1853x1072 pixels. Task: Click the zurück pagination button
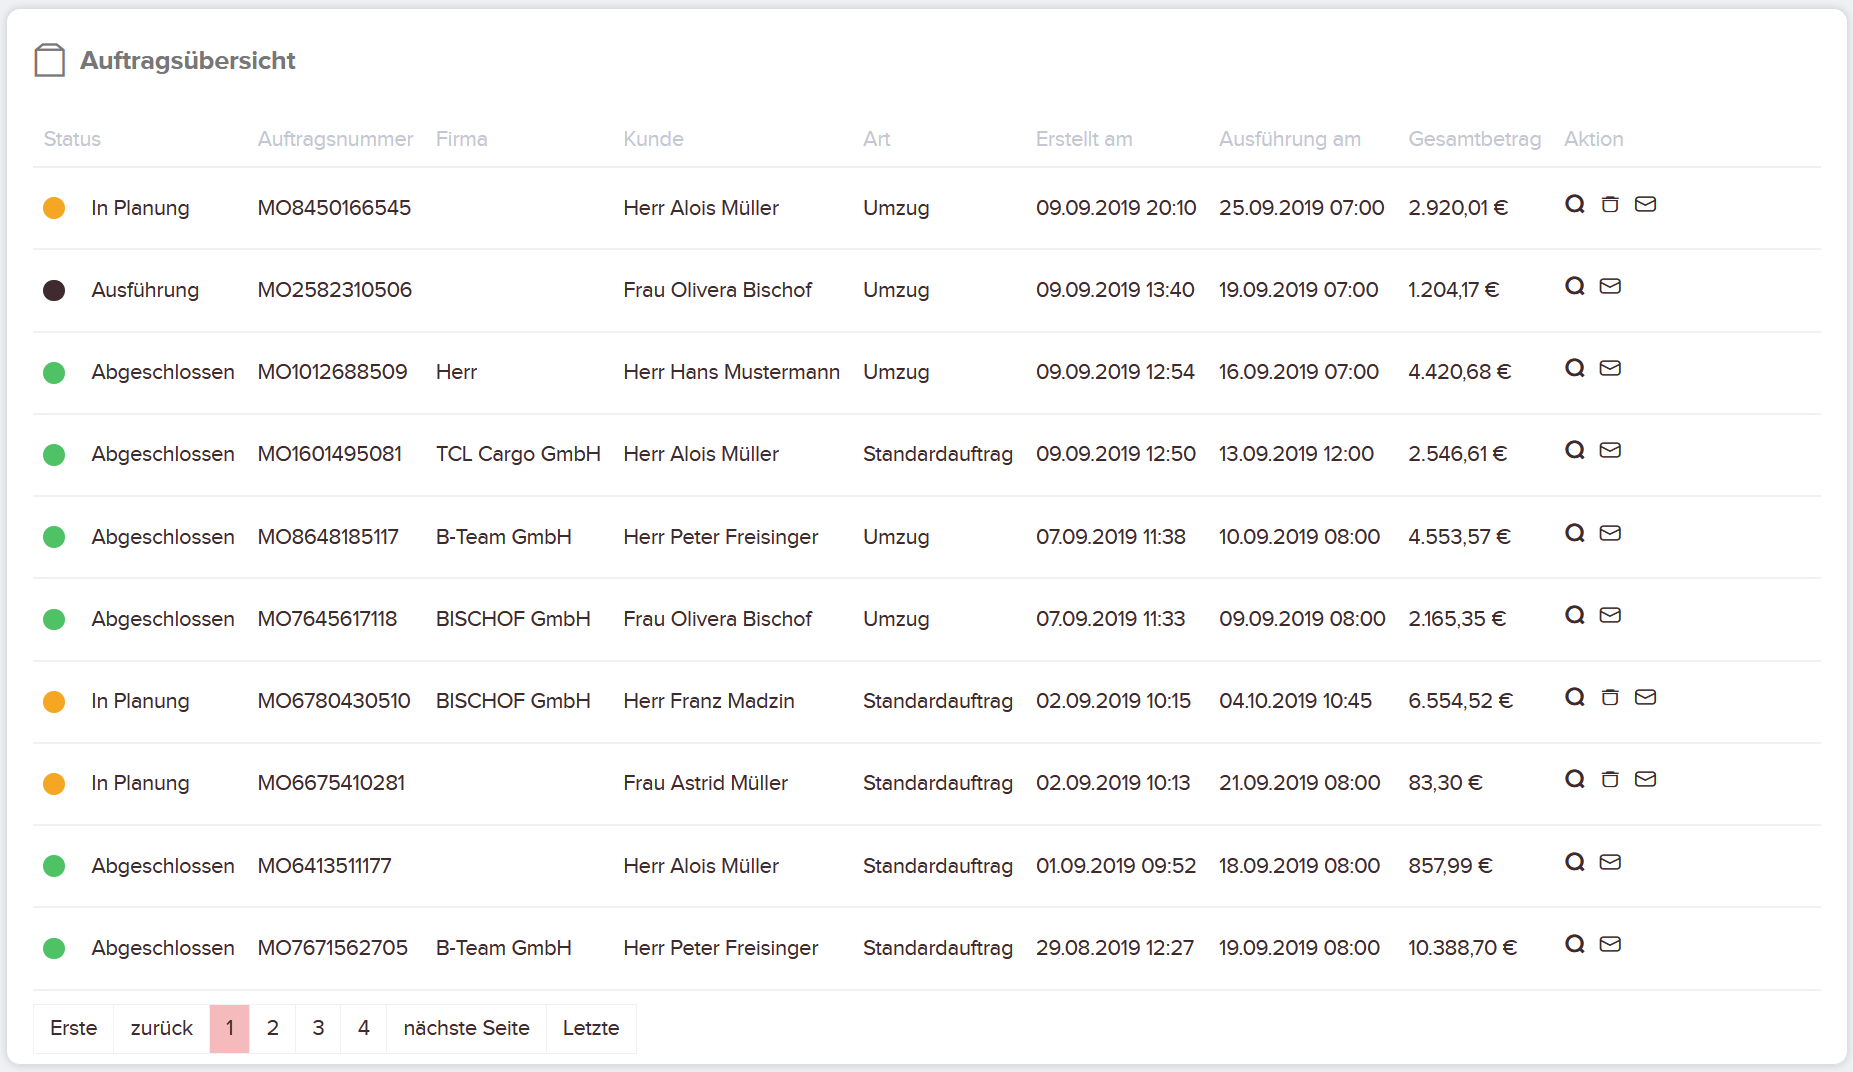pos(162,1028)
